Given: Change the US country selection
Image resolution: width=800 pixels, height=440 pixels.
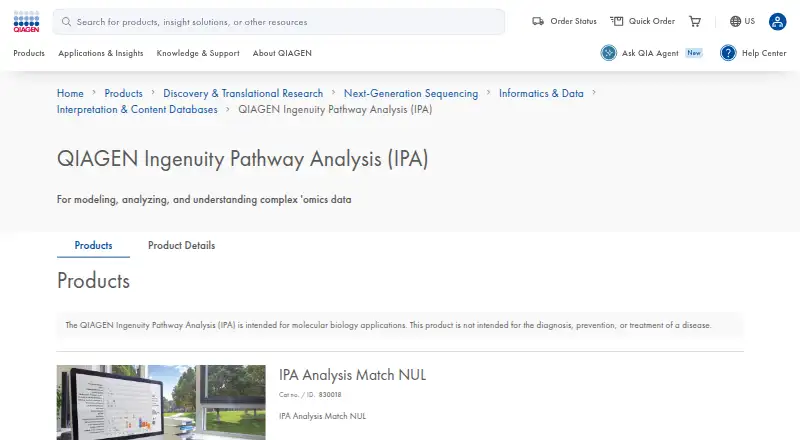Looking at the screenshot, I should coord(749,21).
